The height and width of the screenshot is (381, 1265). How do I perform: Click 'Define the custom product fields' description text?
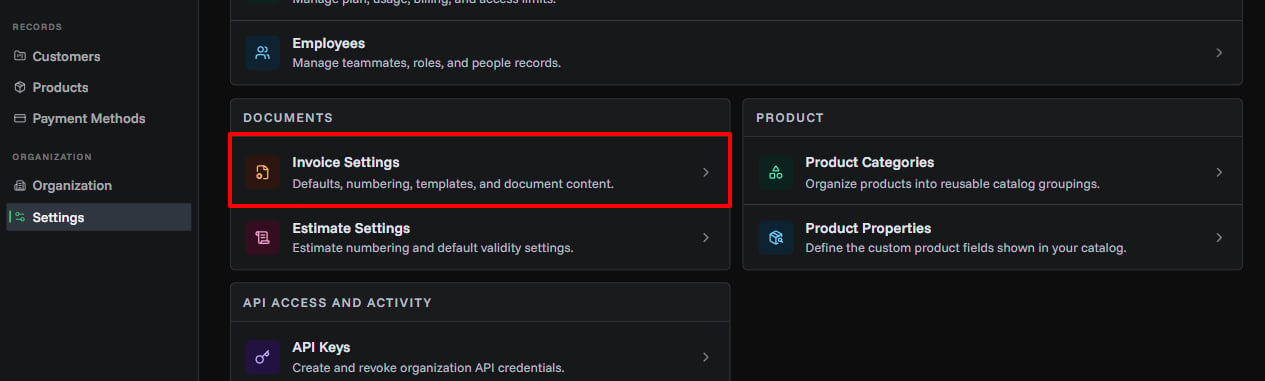coord(966,248)
